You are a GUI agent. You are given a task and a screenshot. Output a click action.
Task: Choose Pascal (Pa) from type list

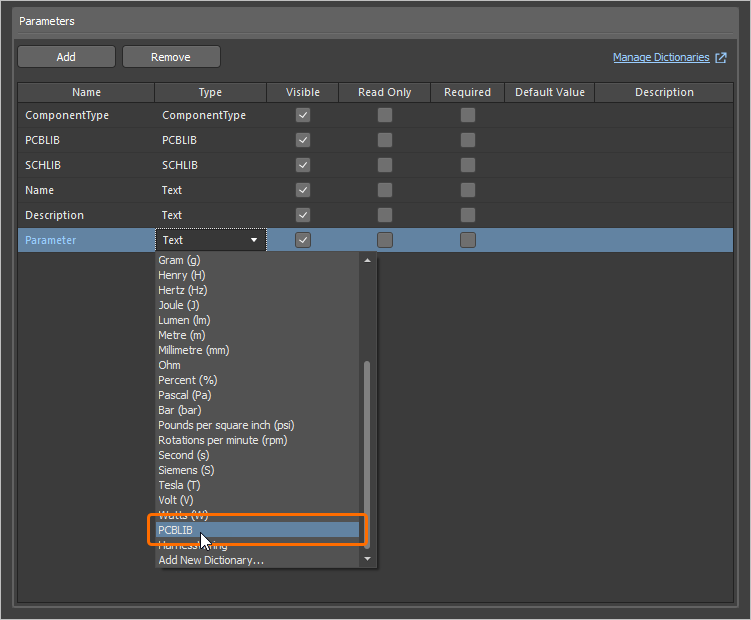click(258, 395)
